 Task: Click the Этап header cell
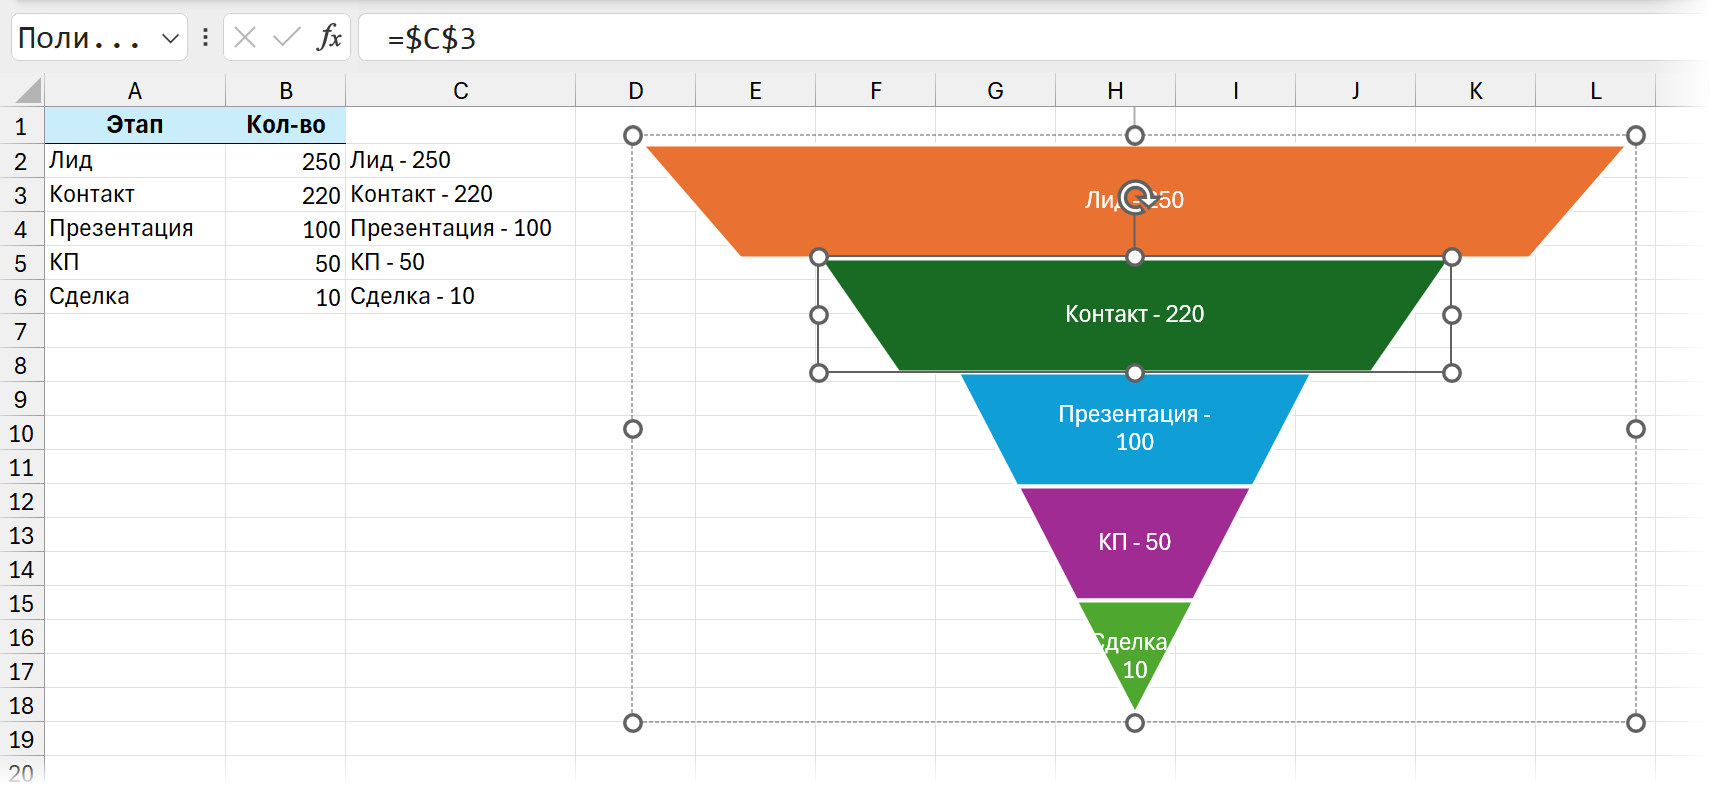point(135,125)
